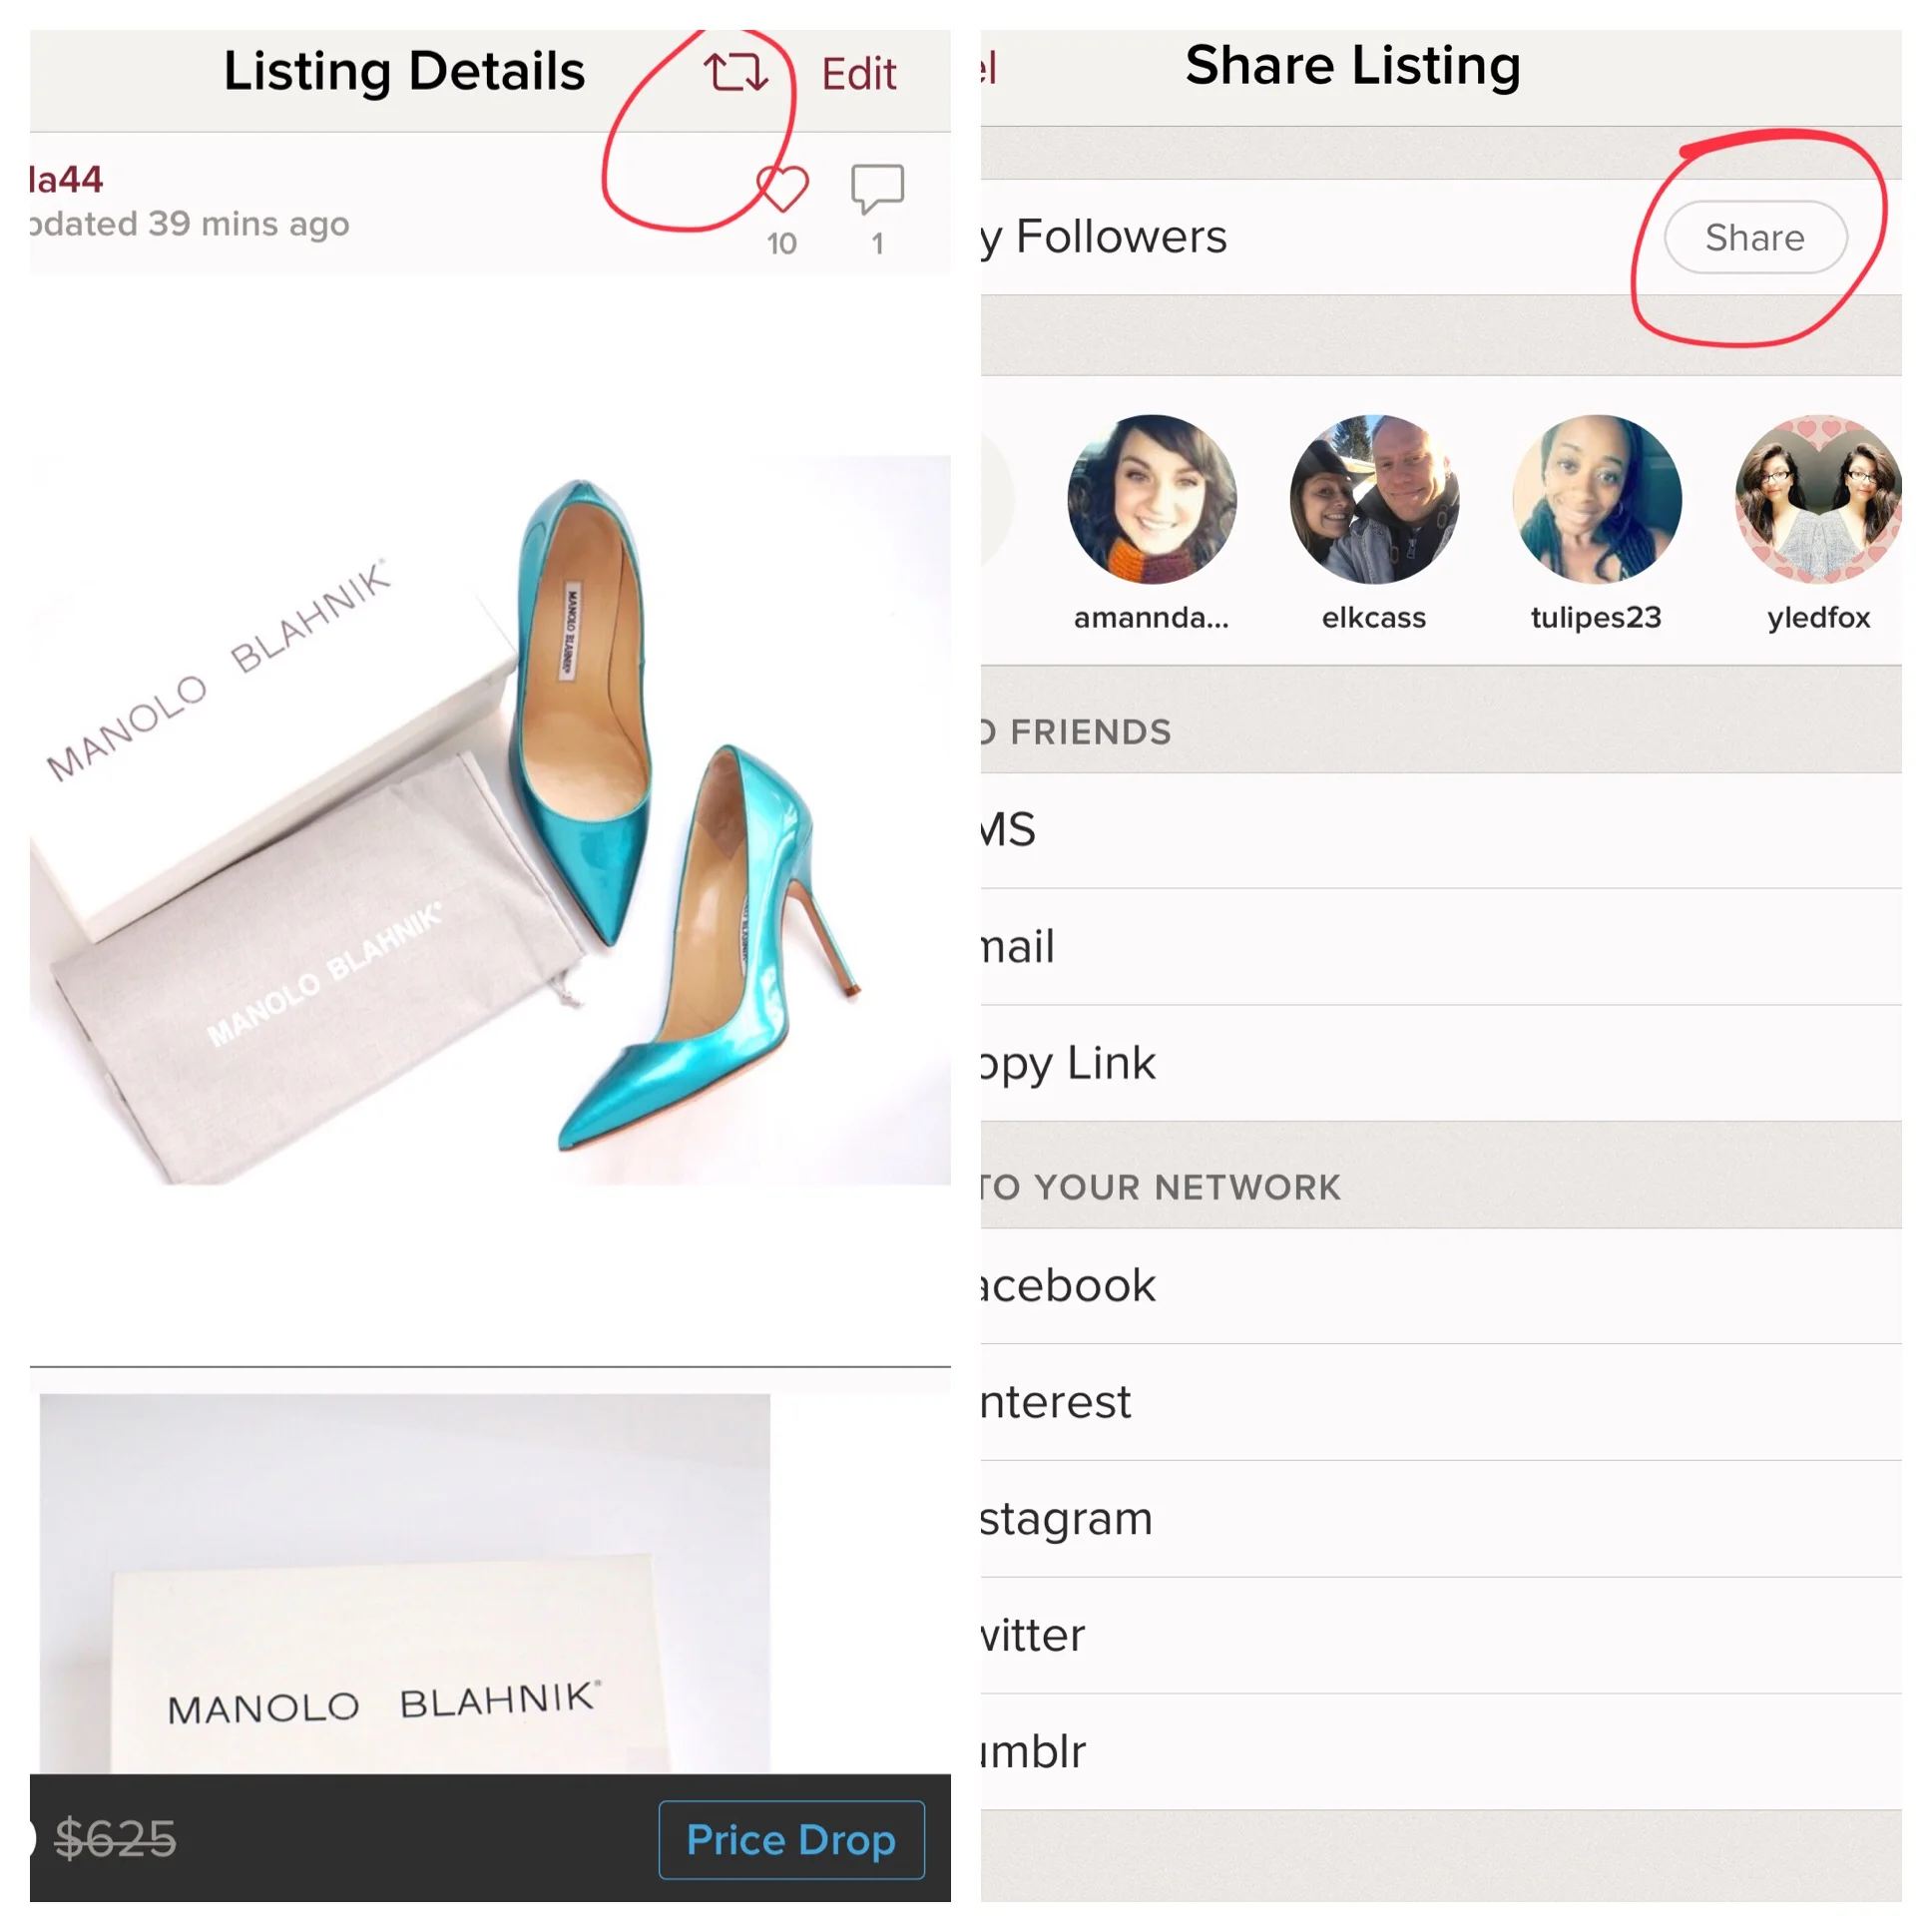Select amannda profile avatar
This screenshot has width=1932, height=1932.
pos(1152,500)
